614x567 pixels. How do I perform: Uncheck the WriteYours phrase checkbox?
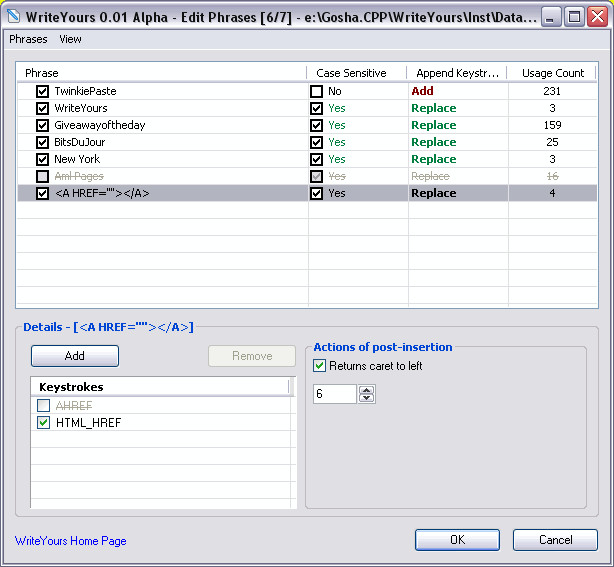click(42, 108)
